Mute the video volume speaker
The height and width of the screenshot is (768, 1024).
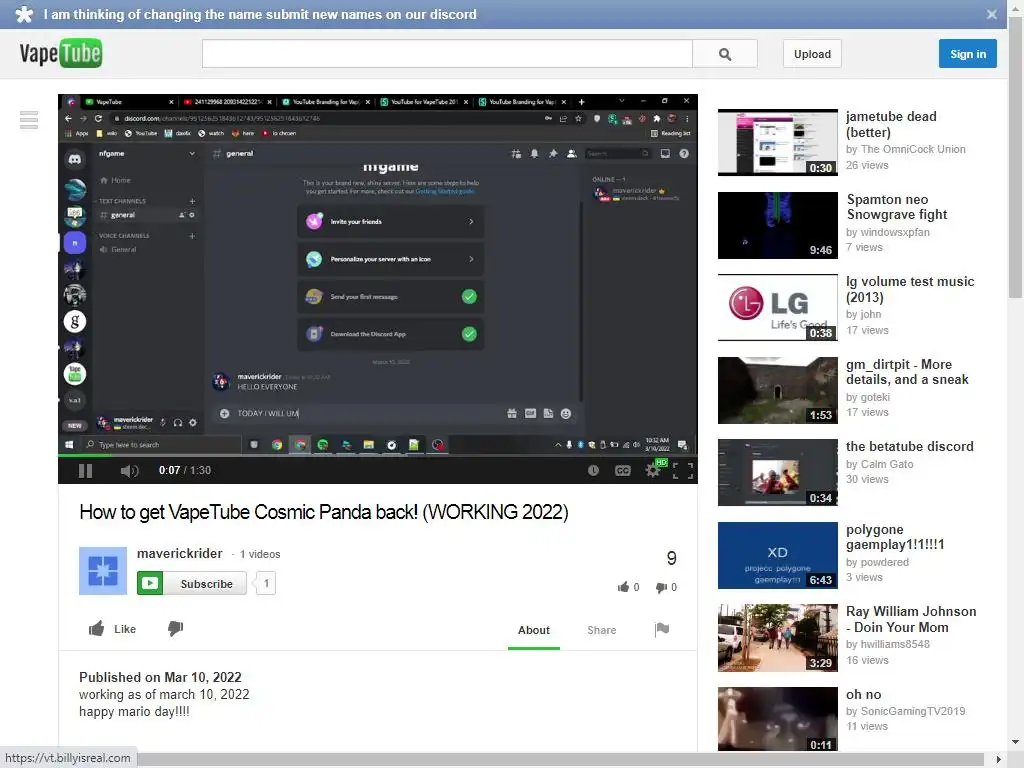click(129, 470)
